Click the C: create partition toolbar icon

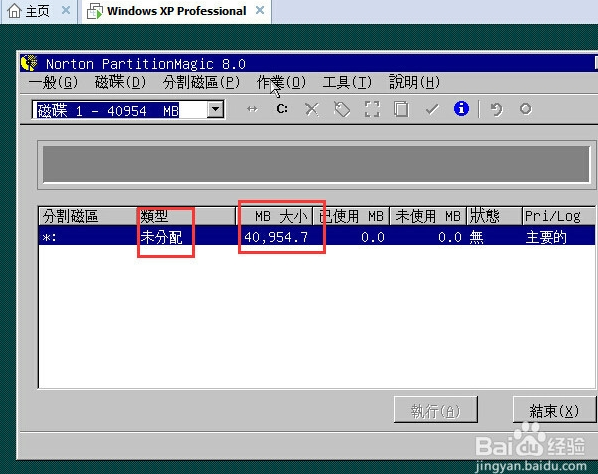tap(282, 109)
